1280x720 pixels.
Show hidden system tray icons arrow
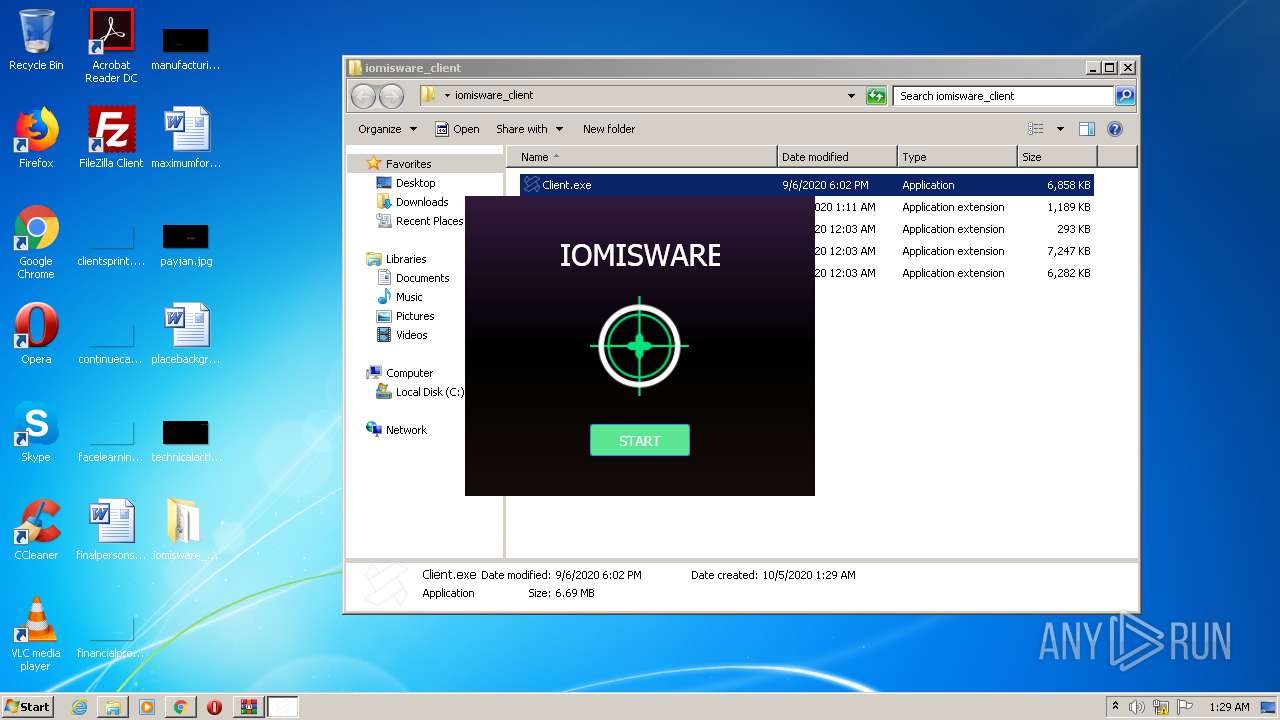tap(1115, 707)
